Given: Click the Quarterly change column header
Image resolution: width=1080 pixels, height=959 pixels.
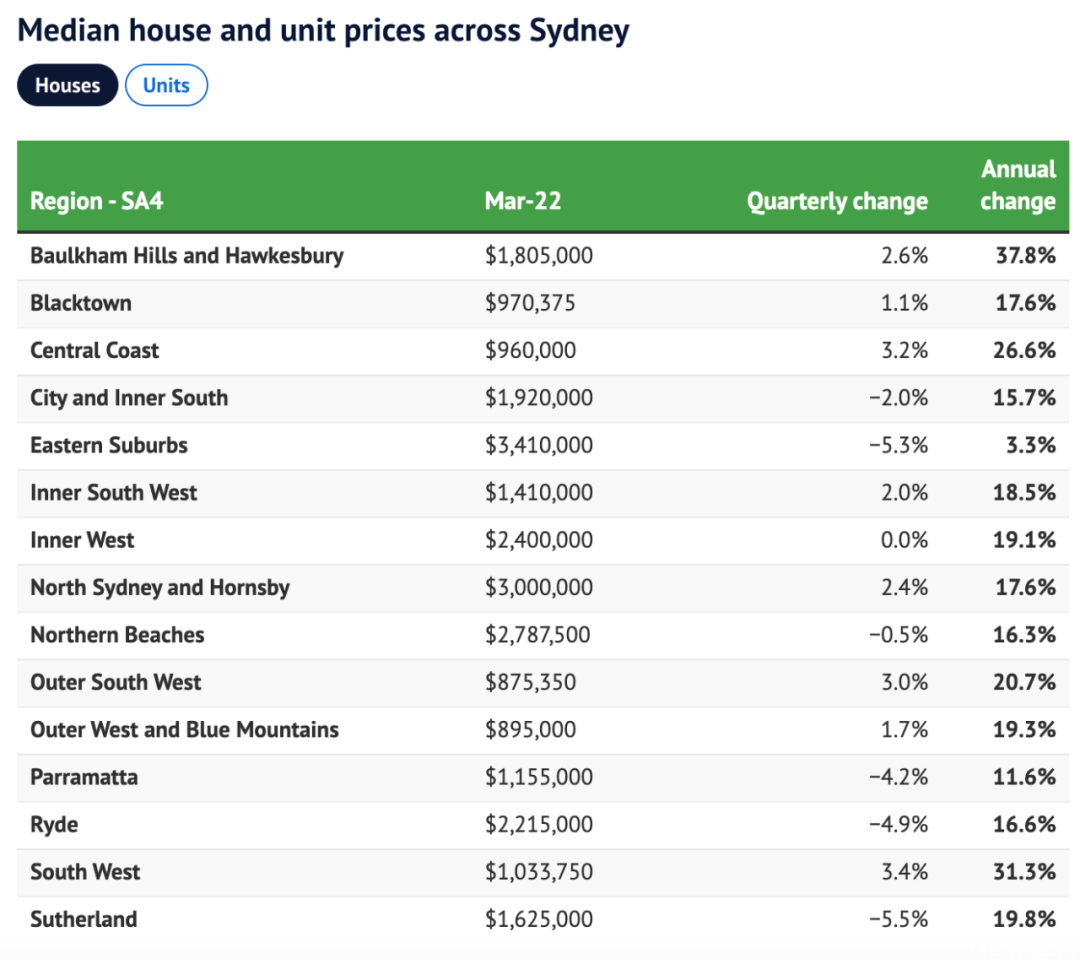Looking at the screenshot, I should (x=837, y=201).
